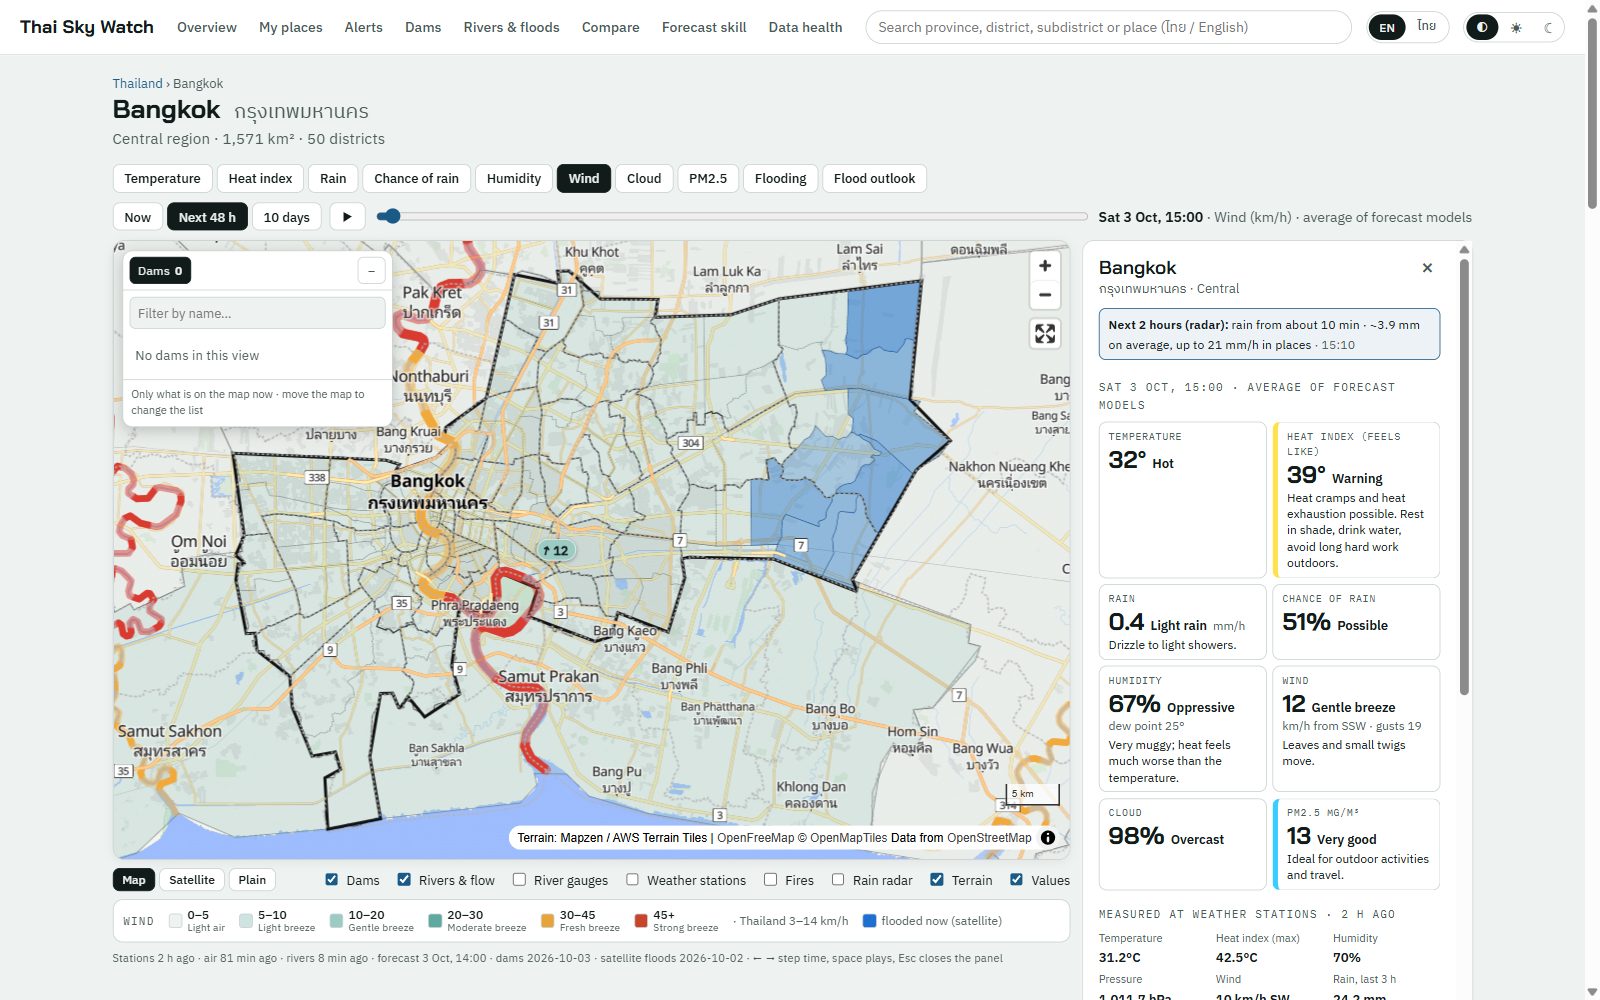Click the wind value 12 map marker
1600x1000 pixels.
click(x=555, y=550)
